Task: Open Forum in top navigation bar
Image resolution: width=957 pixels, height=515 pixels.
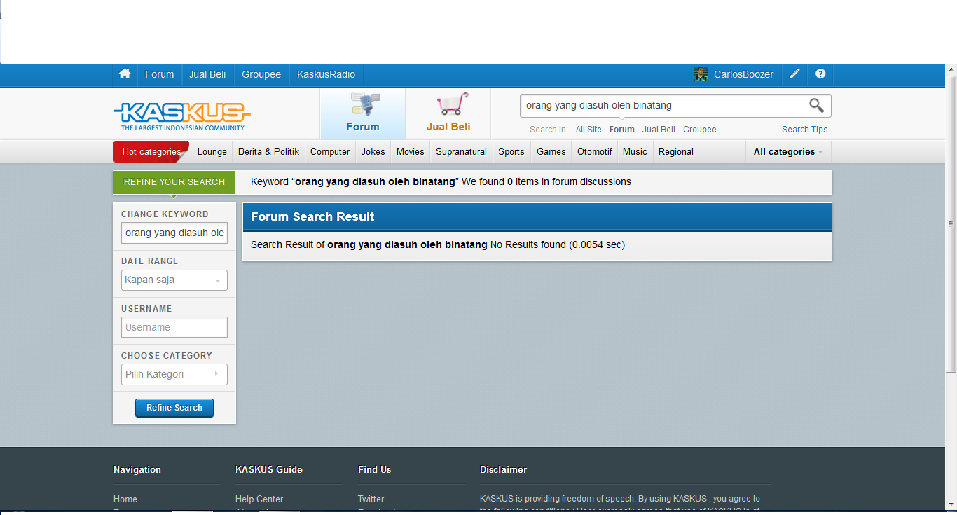Action: pos(159,74)
